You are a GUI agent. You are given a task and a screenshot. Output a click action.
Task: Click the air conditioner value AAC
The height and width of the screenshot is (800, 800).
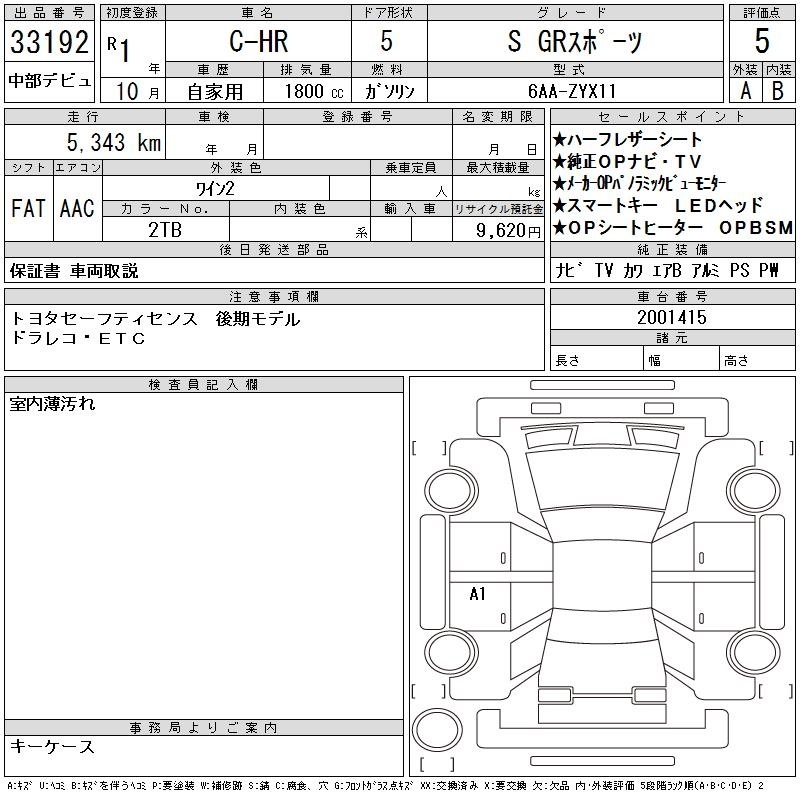77,208
